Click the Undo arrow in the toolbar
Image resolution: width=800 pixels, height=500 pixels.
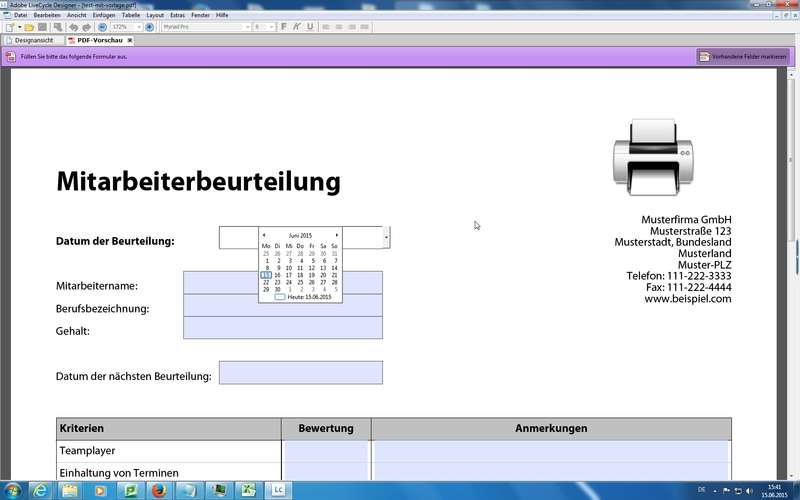[74, 27]
